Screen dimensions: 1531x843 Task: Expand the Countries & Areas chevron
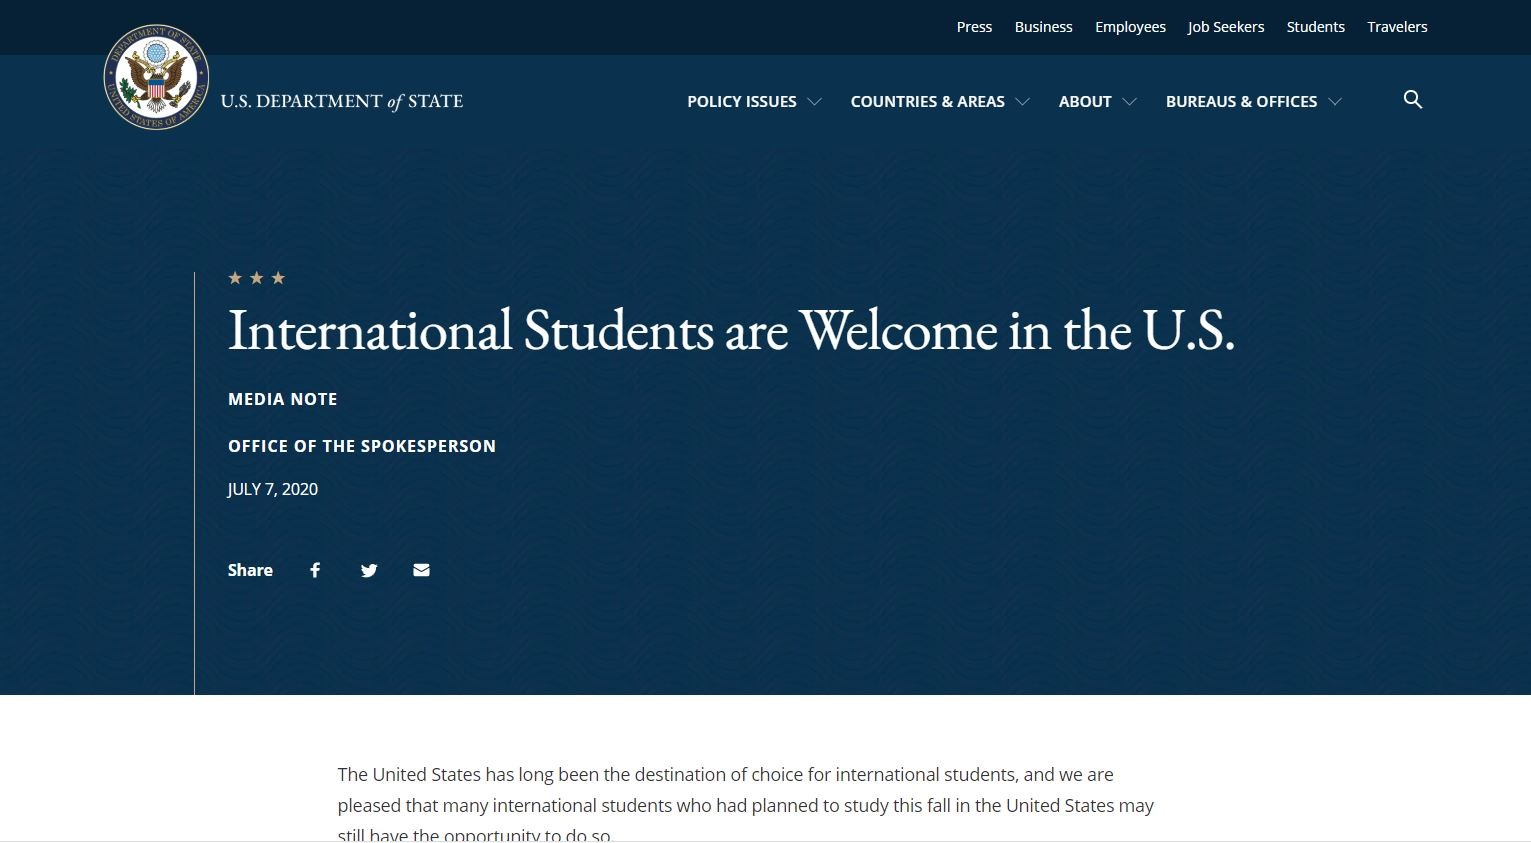pyautogui.click(x=1022, y=102)
